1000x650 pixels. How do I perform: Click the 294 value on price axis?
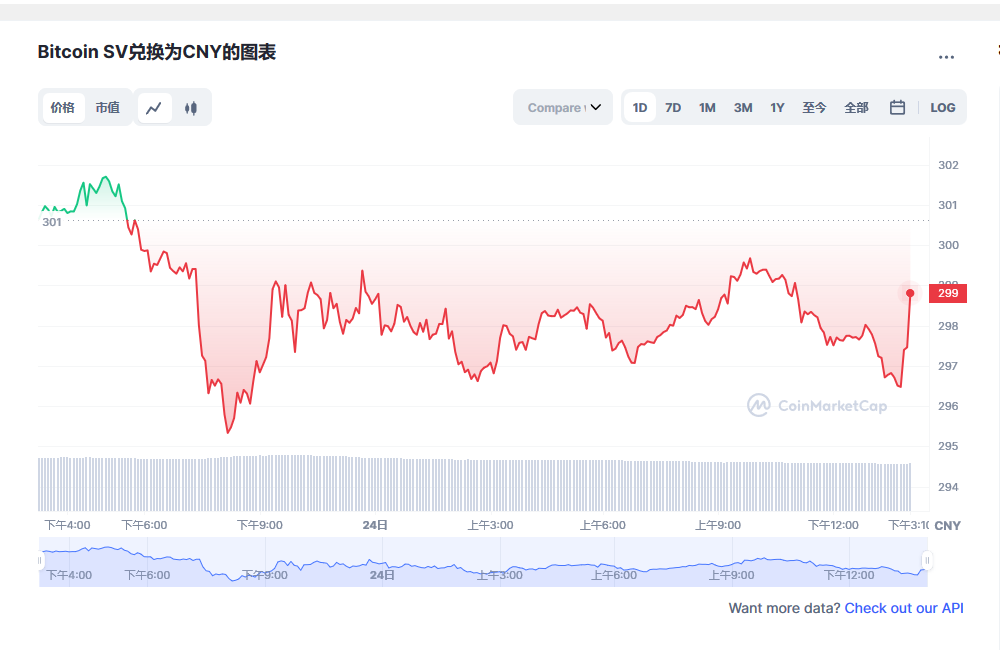pos(948,487)
